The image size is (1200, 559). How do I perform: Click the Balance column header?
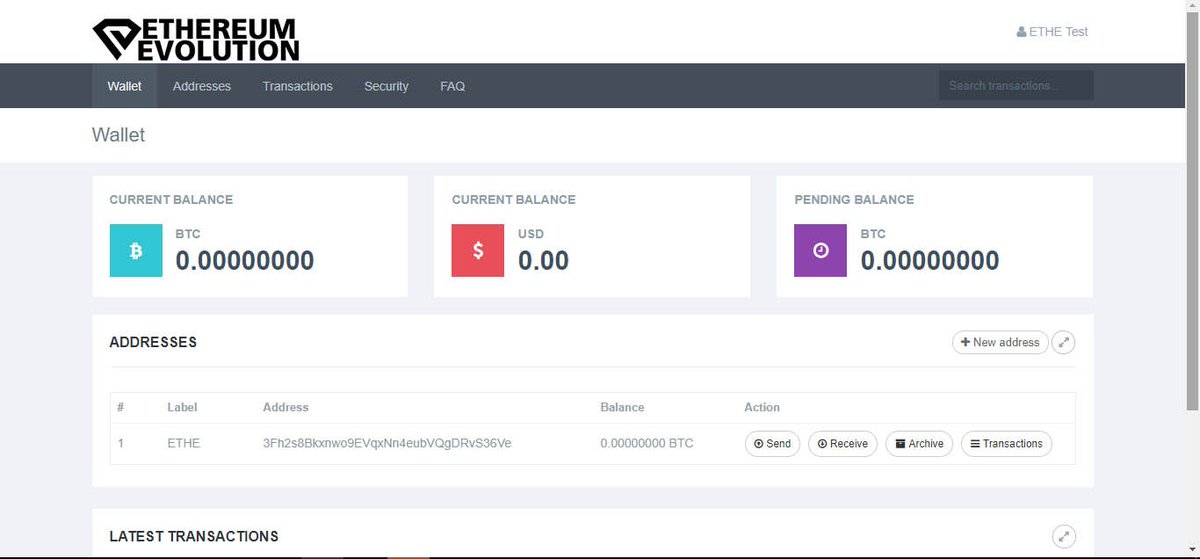coord(622,407)
